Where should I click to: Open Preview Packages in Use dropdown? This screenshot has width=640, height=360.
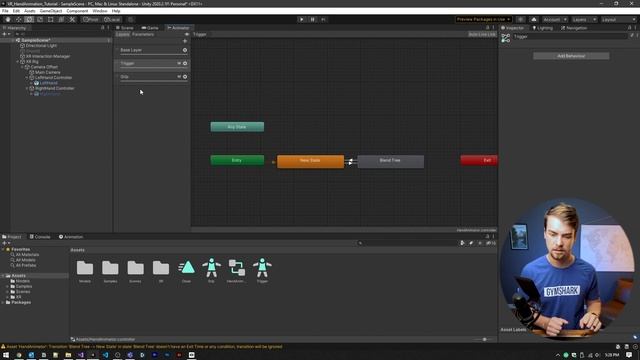click(x=483, y=19)
